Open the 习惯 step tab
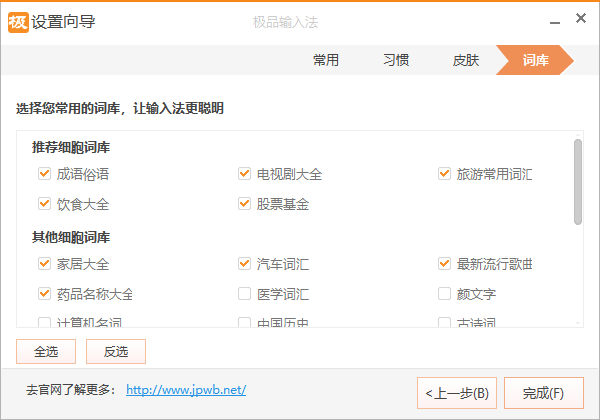The image size is (600, 420). pos(396,60)
